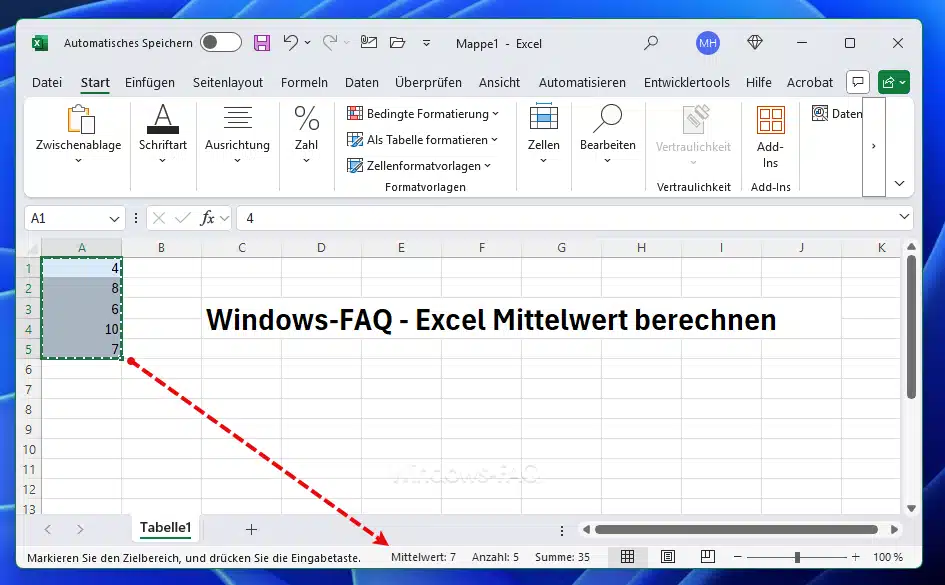Switch to page layout view in status bar
945x585 pixels.
click(x=668, y=557)
